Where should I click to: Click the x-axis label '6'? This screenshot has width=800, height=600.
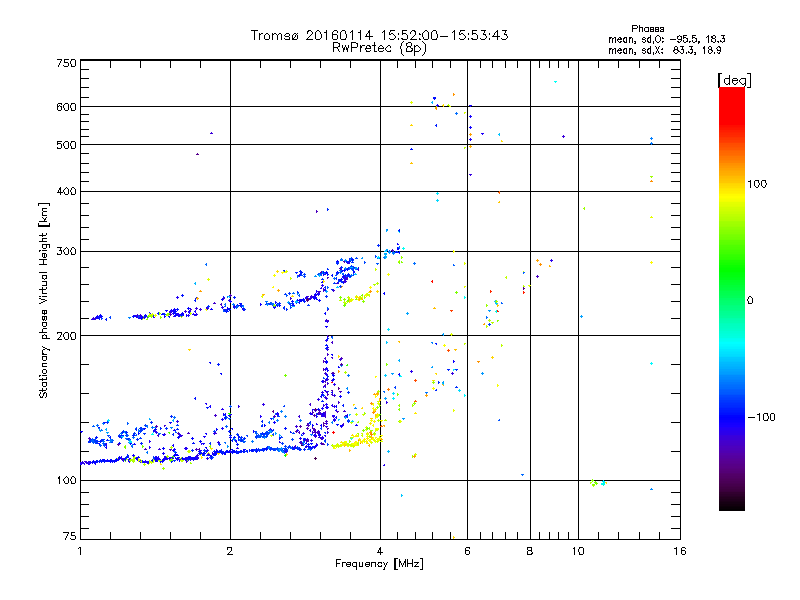coord(467,551)
